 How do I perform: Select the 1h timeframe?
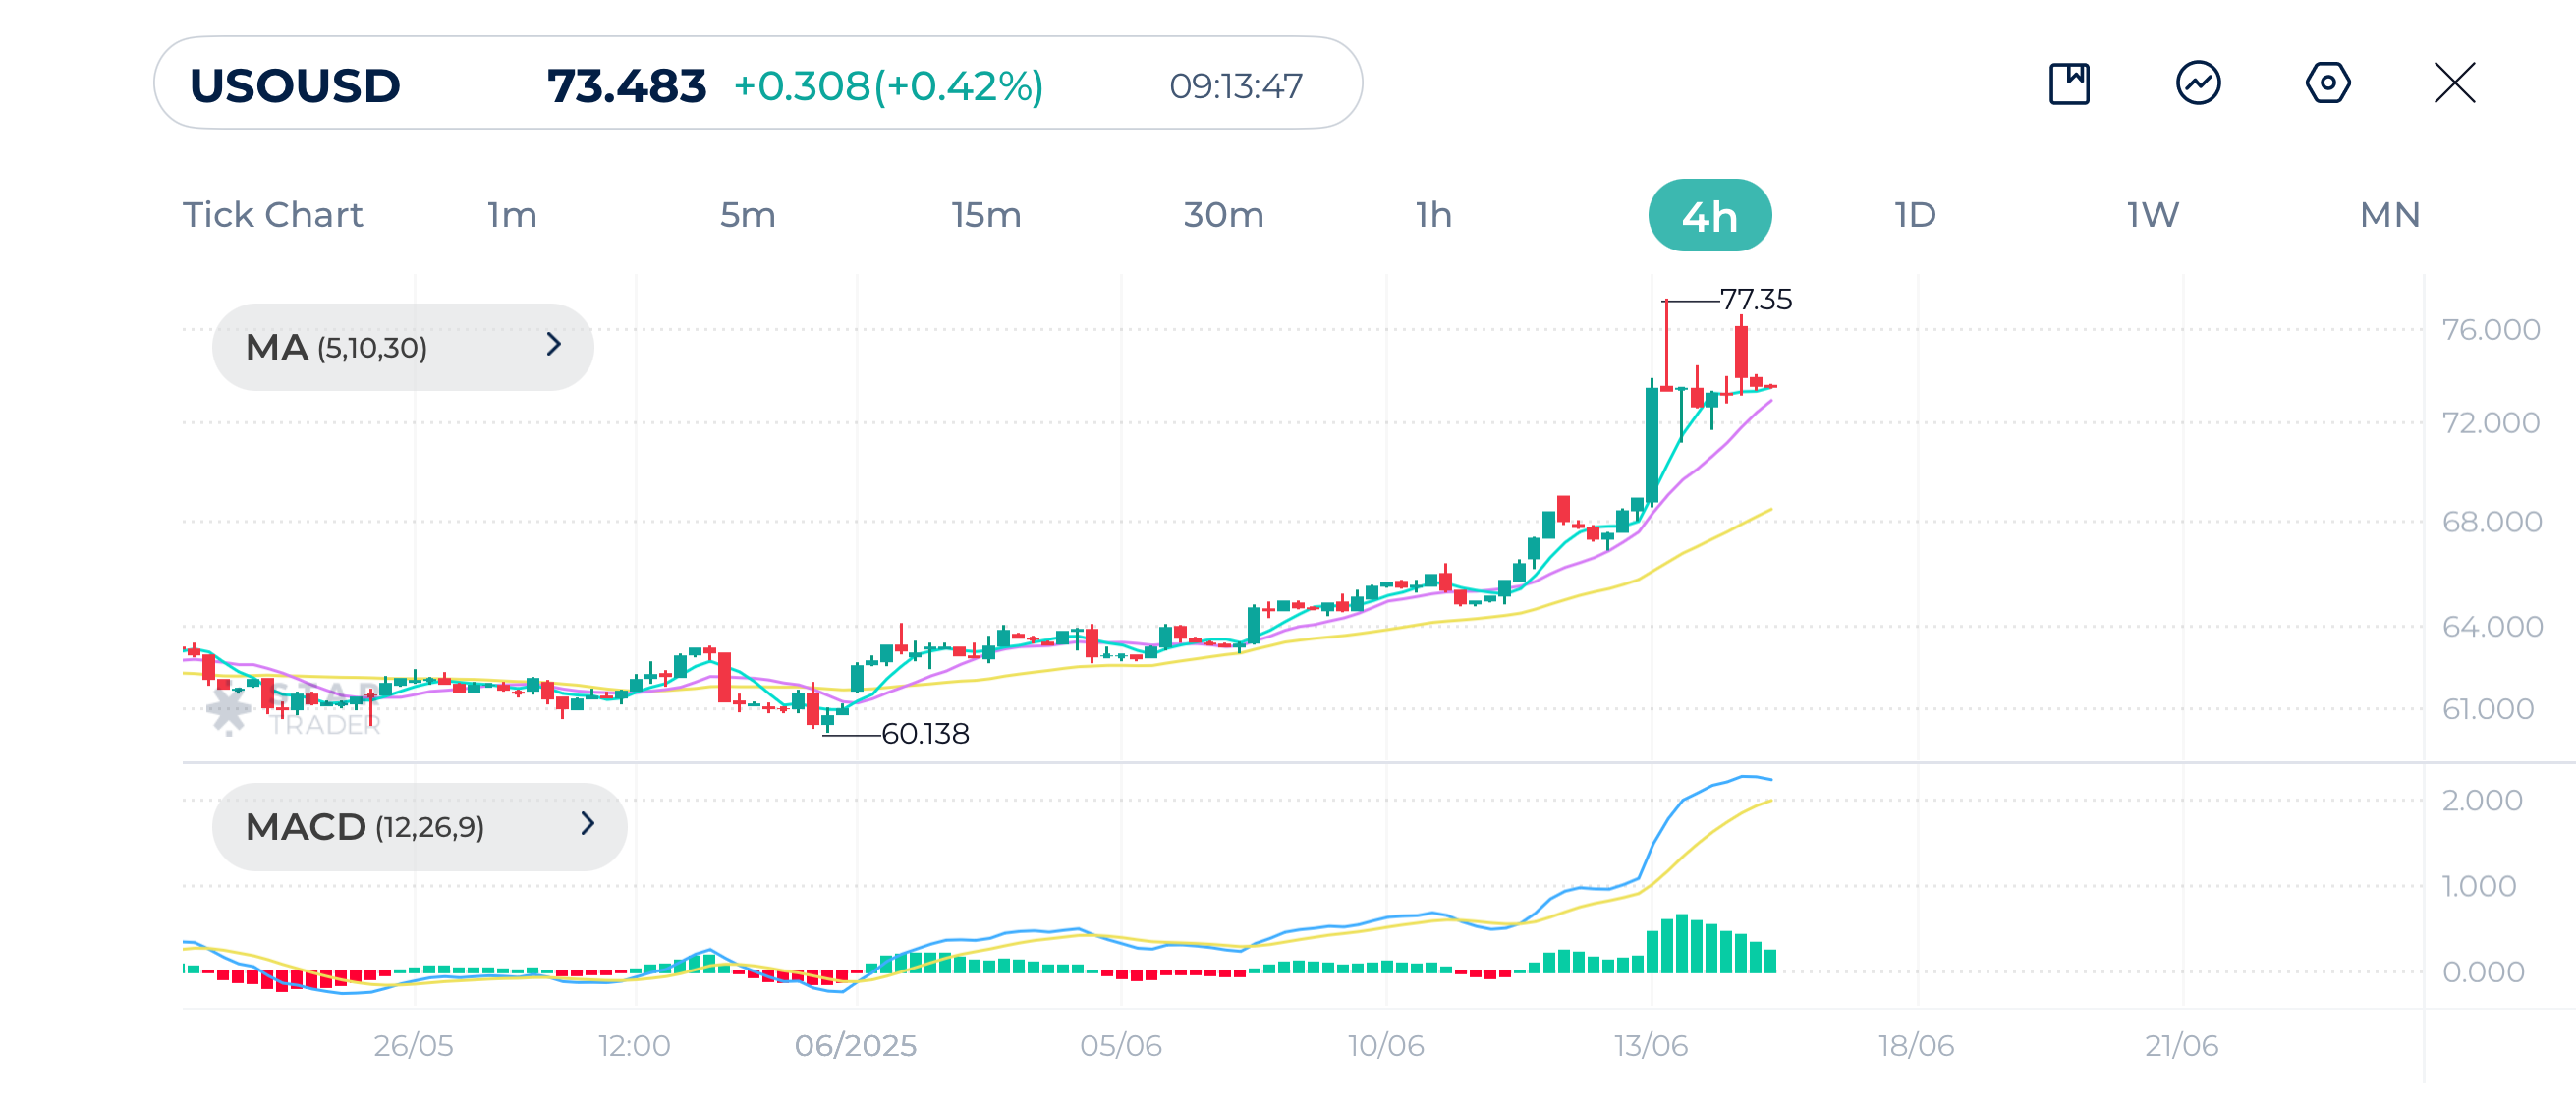pyautogui.click(x=1433, y=215)
